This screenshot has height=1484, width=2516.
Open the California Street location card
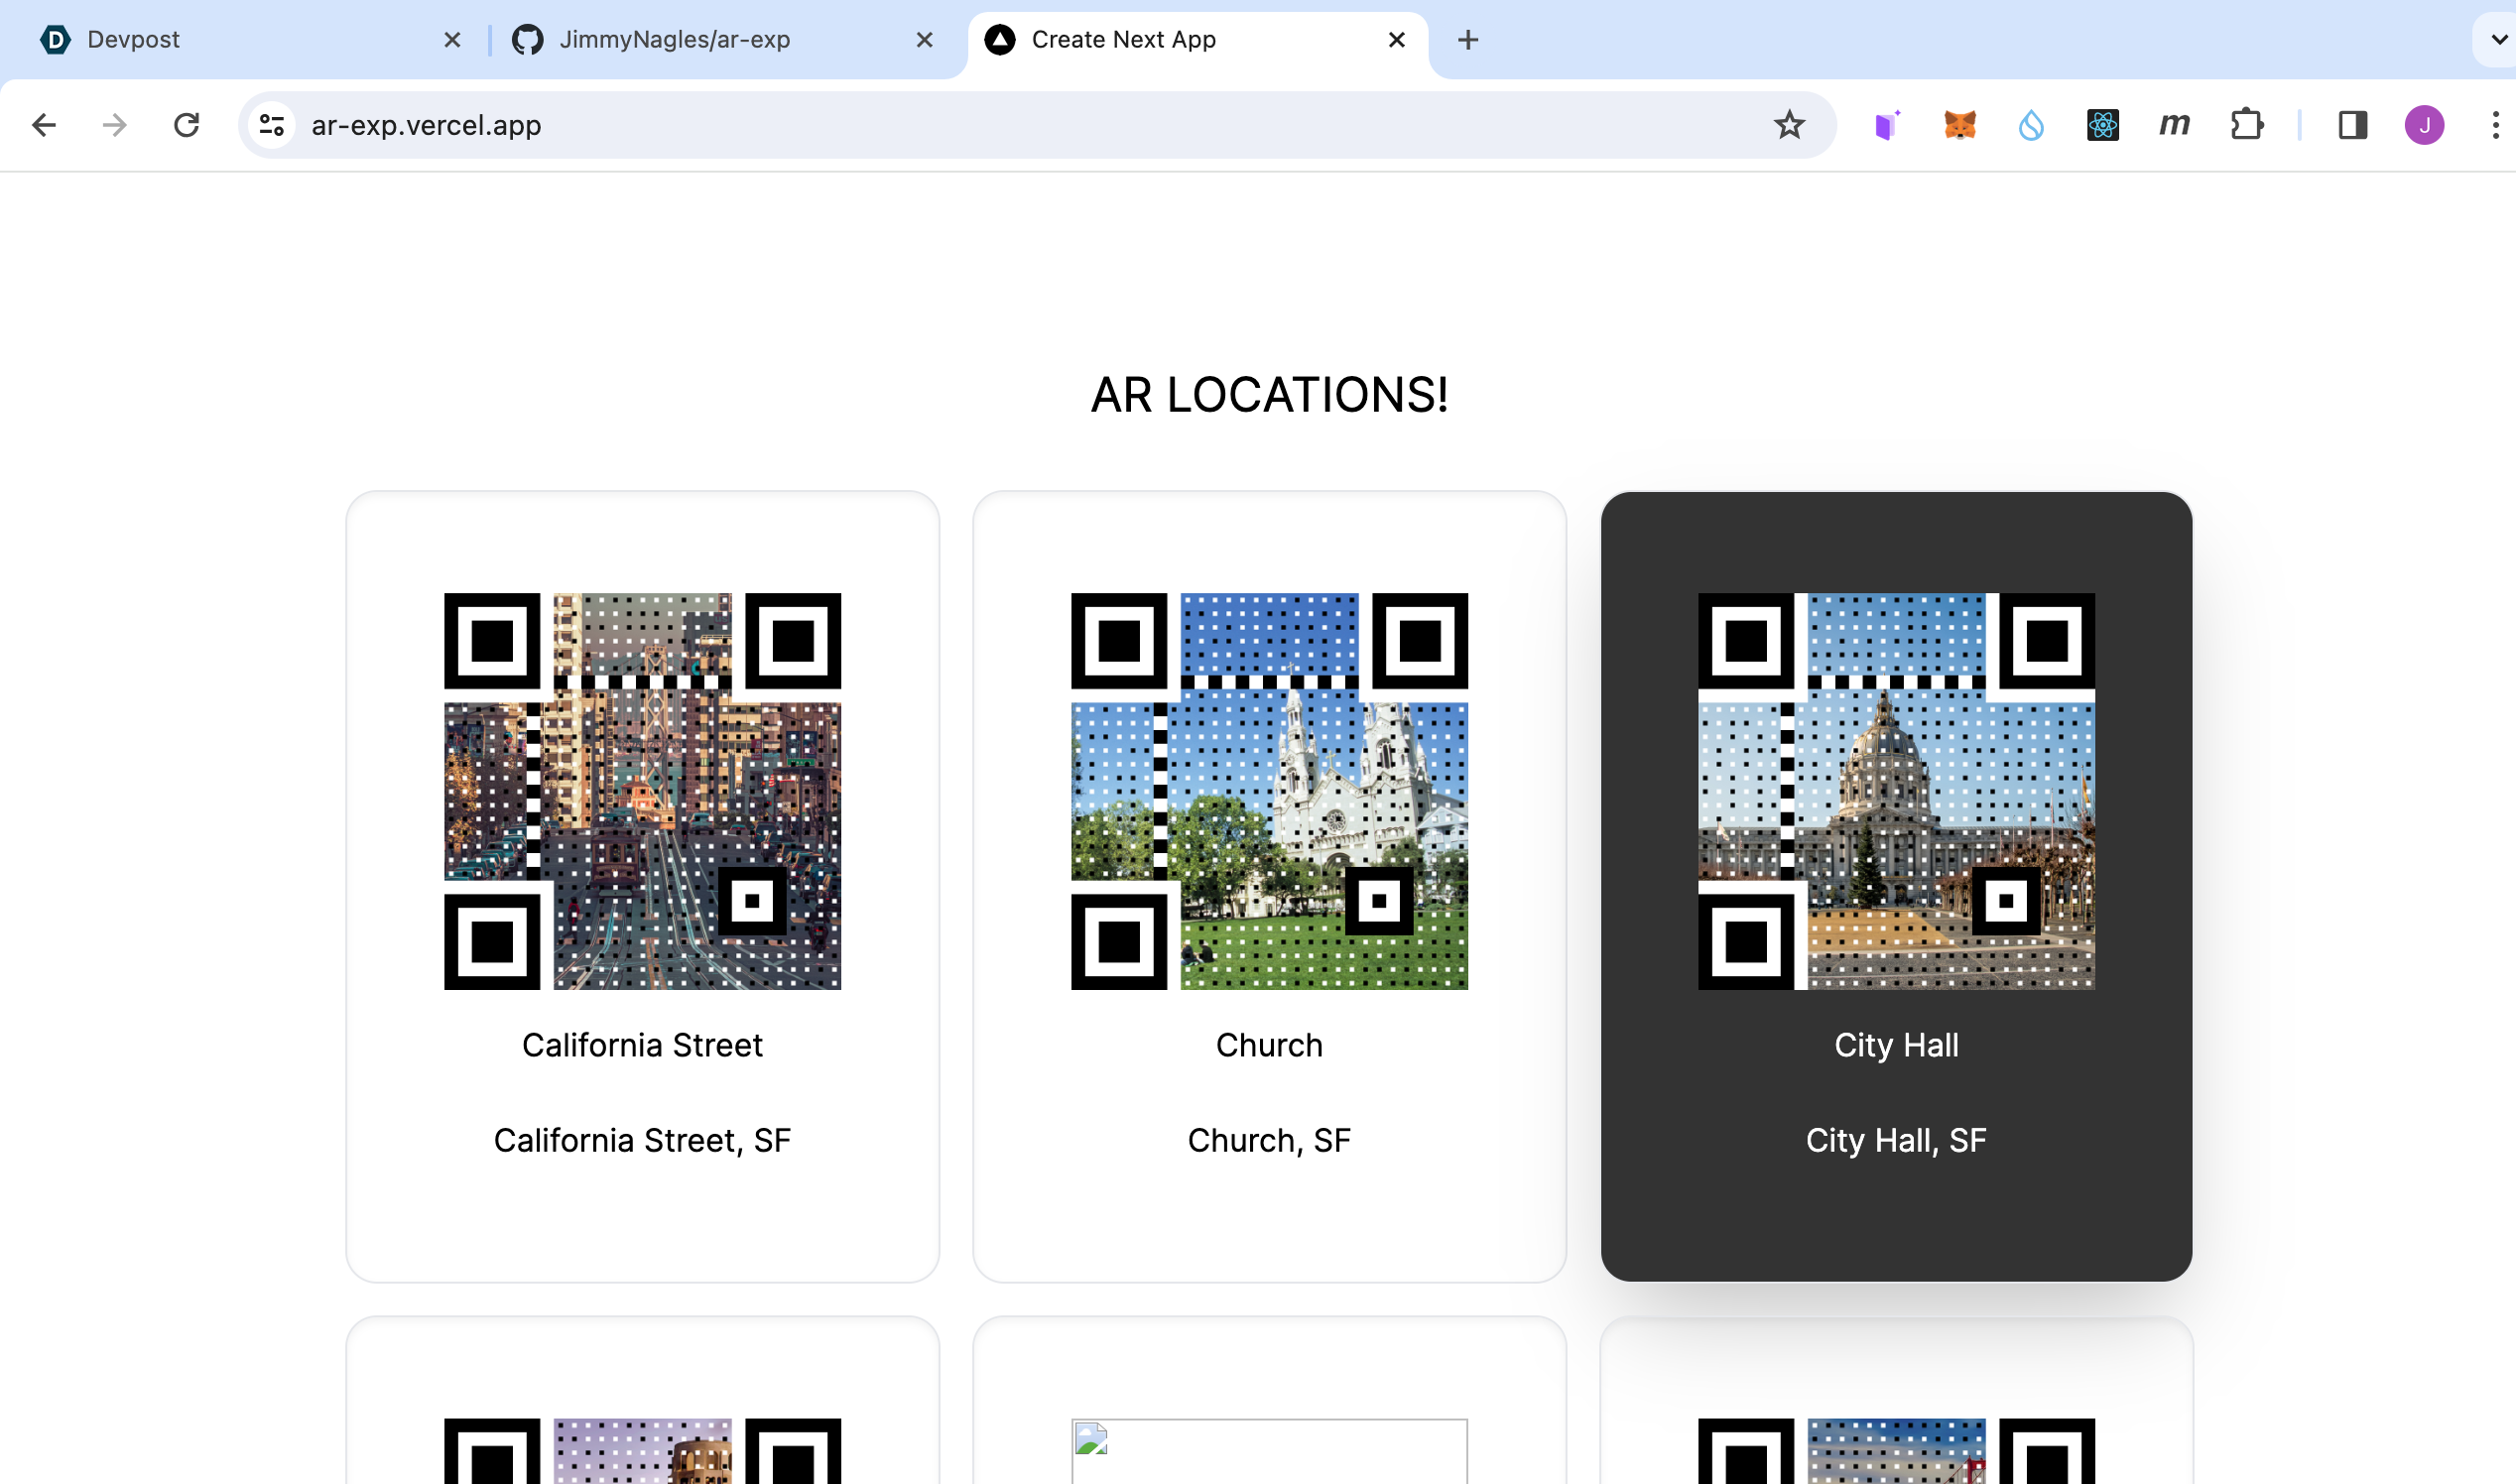(642, 1044)
